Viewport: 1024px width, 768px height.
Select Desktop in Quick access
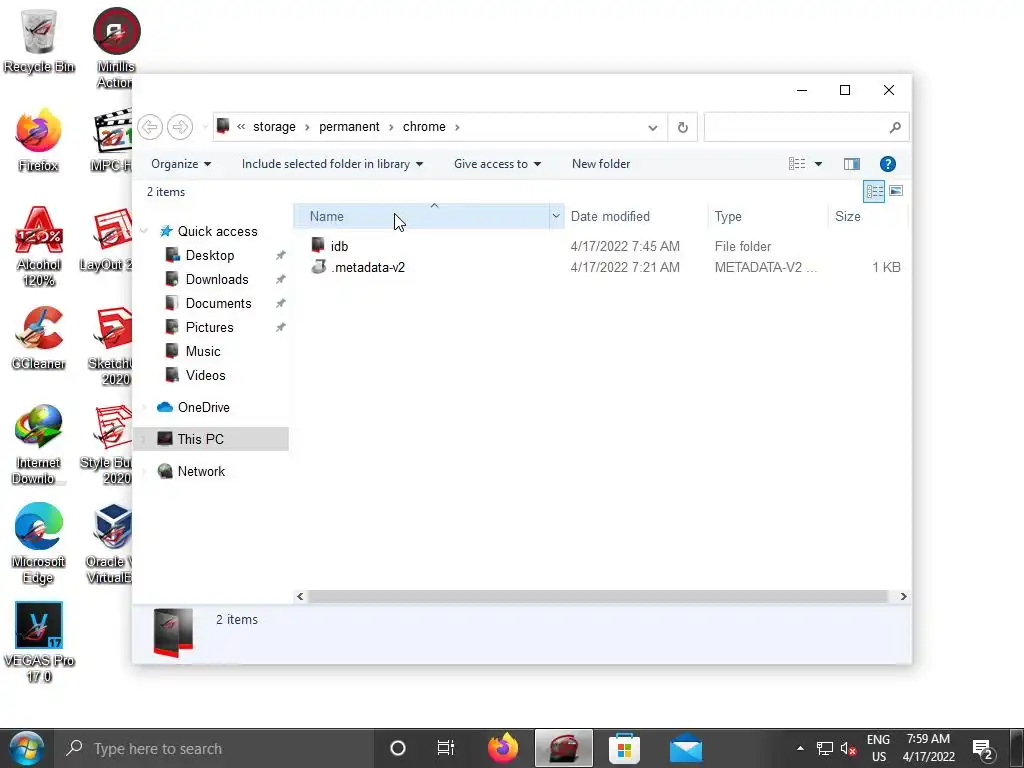click(x=210, y=255)
